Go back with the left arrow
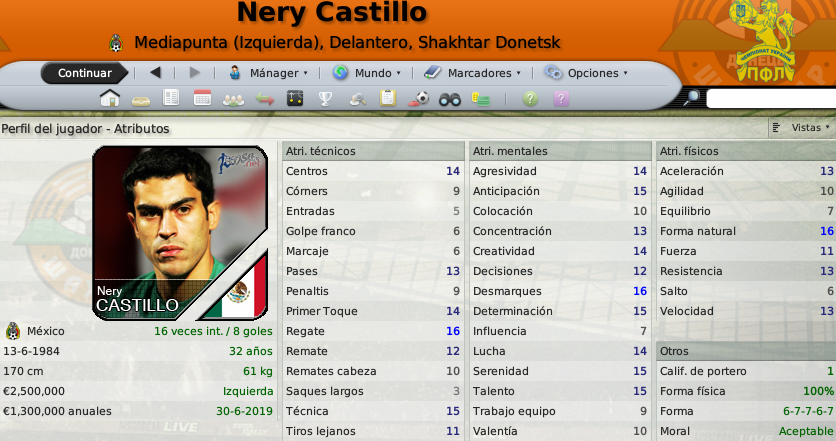The height and width of the screenshot is (441, 836). point(156,73)
